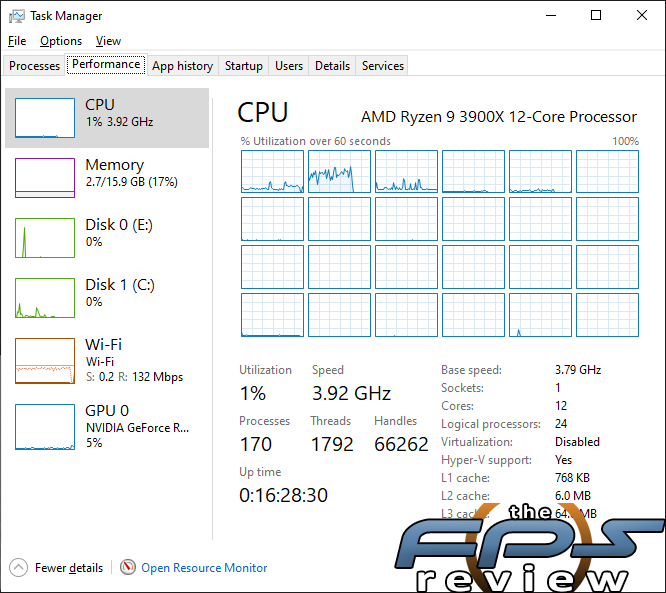Click the Handles count 66262
This screenshot has width=666, height=593.
pyautogui.click(x=401, y=444)
